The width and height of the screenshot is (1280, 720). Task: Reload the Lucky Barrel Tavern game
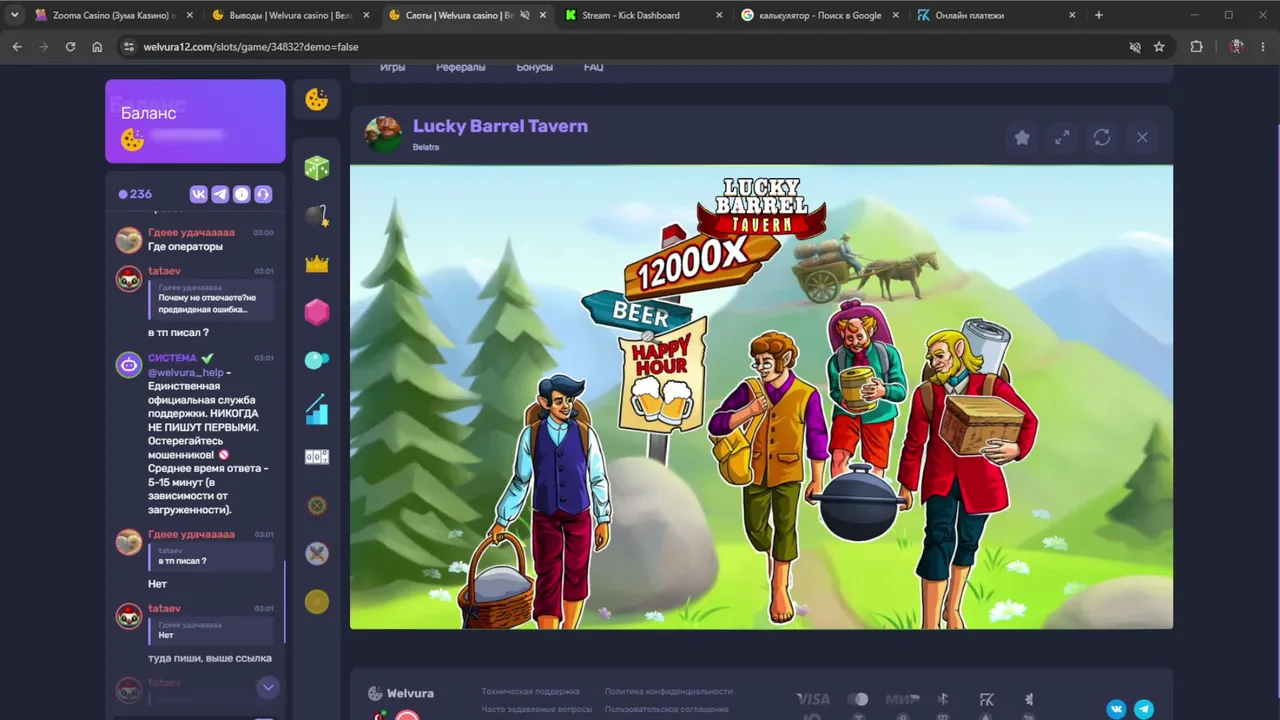coord(1102,138)
